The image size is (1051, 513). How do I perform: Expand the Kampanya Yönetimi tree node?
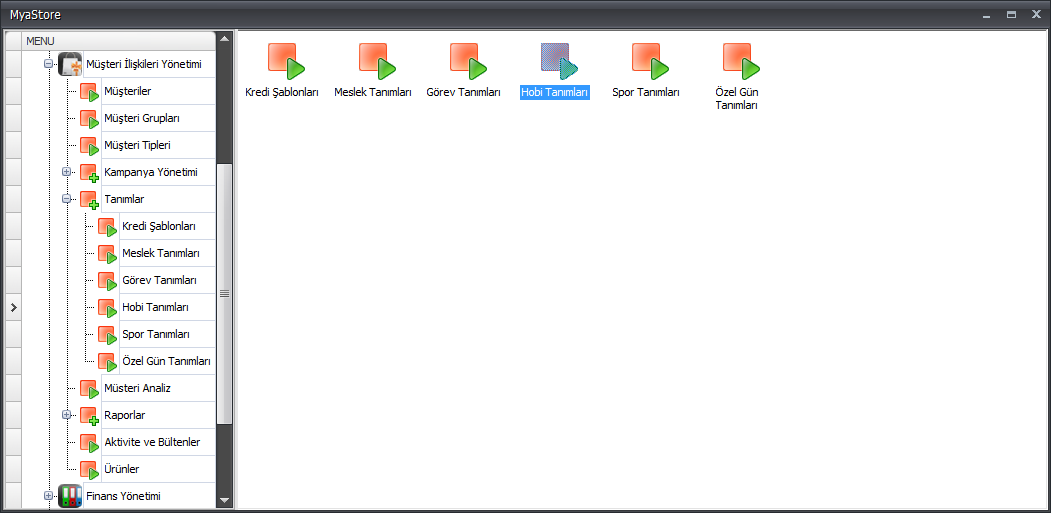point(66,172)
